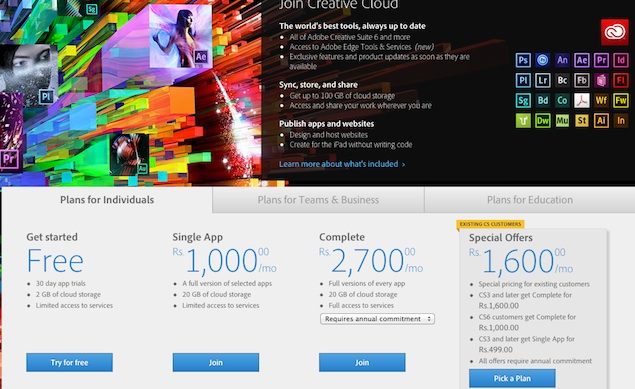Click the Photoshop Ps icon
This screenshot has height=389, width=635.
pos(523,60)
